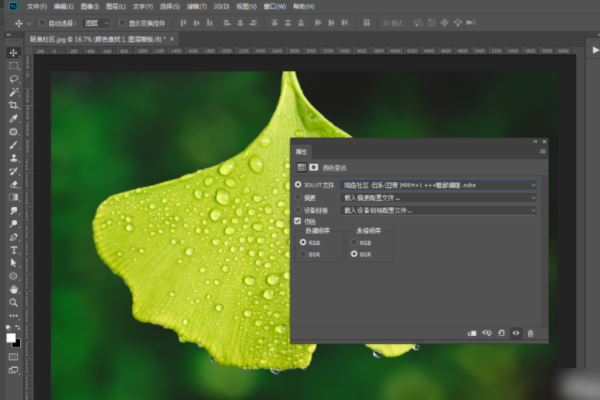The image size is (600, 400).
Task: Open the Properties panel flyout menu
Action: click(x=543, y=152)
